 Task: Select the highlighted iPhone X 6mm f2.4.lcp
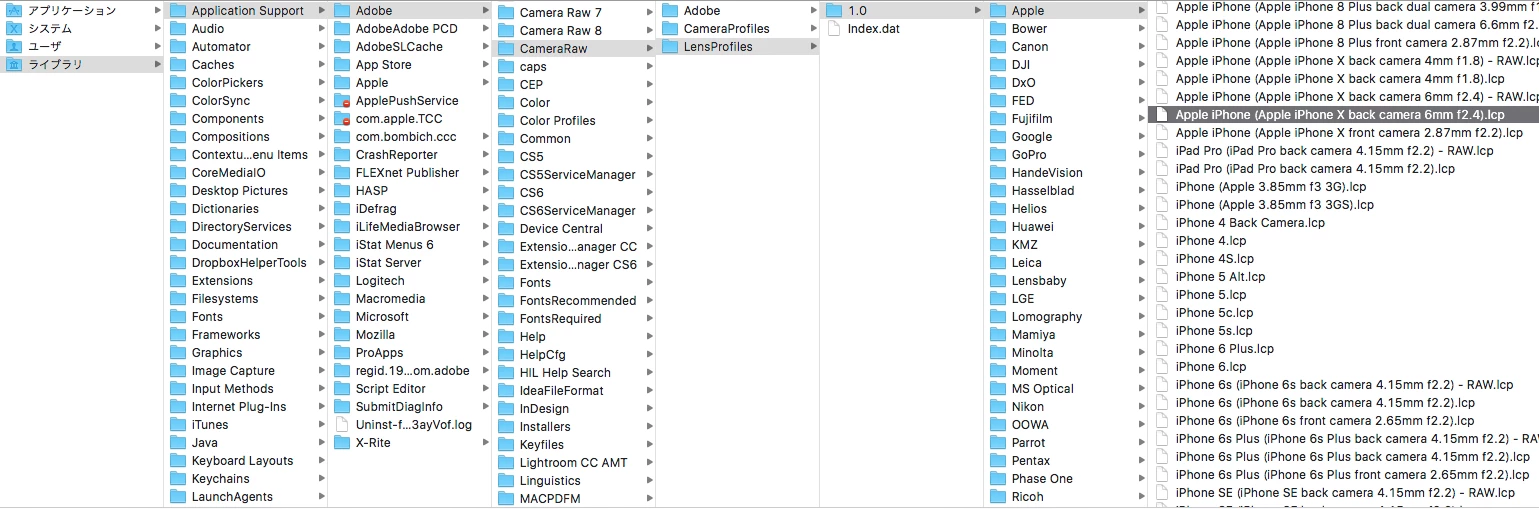click(1344, 114)
